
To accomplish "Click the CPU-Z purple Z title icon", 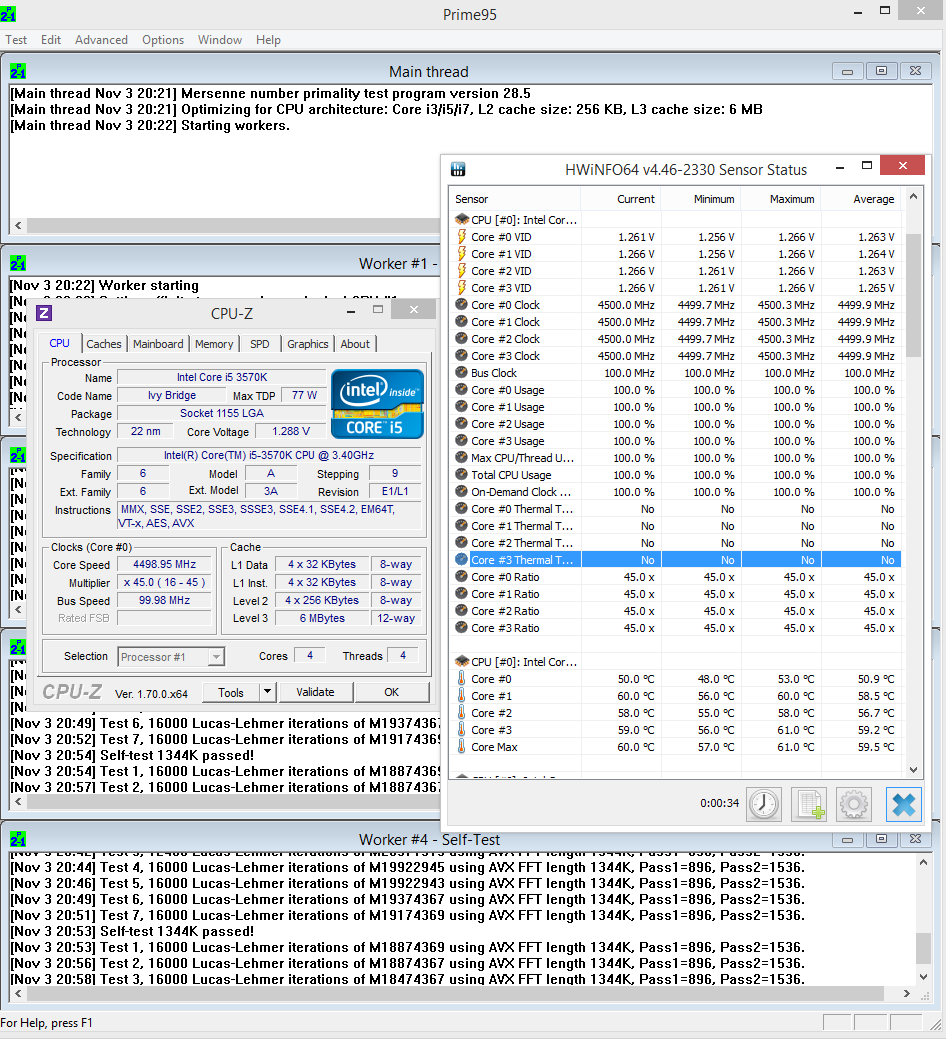I will coord(44,313).
